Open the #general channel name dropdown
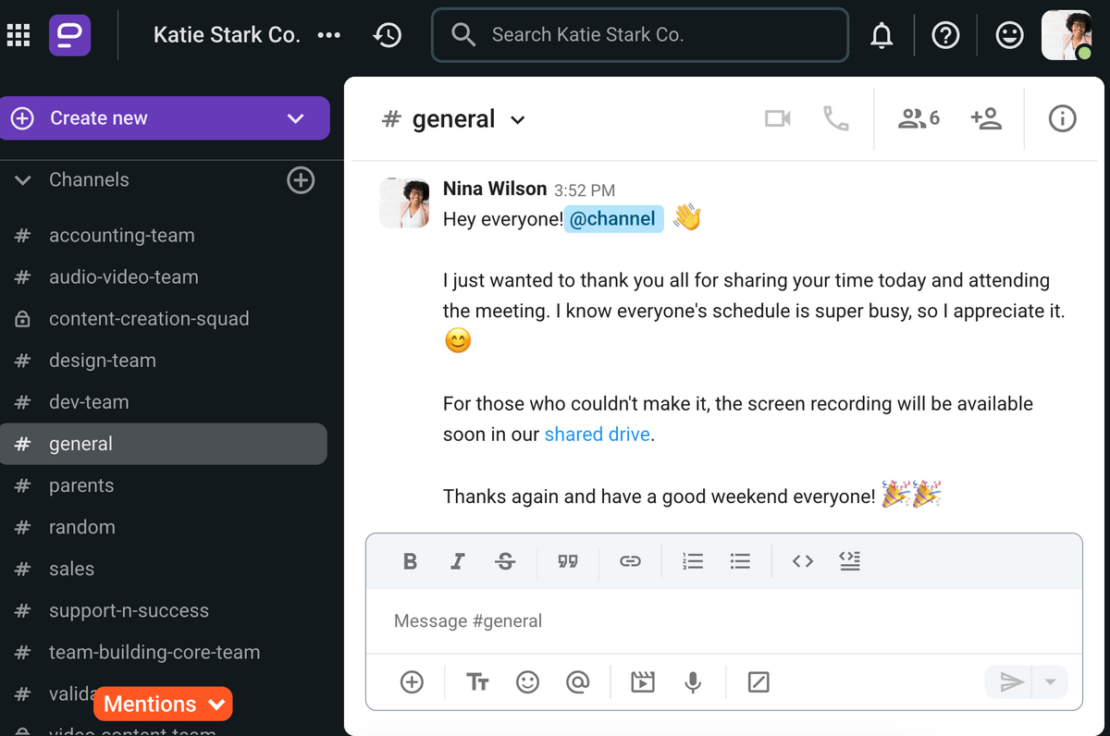Viewport: 1110px width, 736px height. (x=518, y=120)
